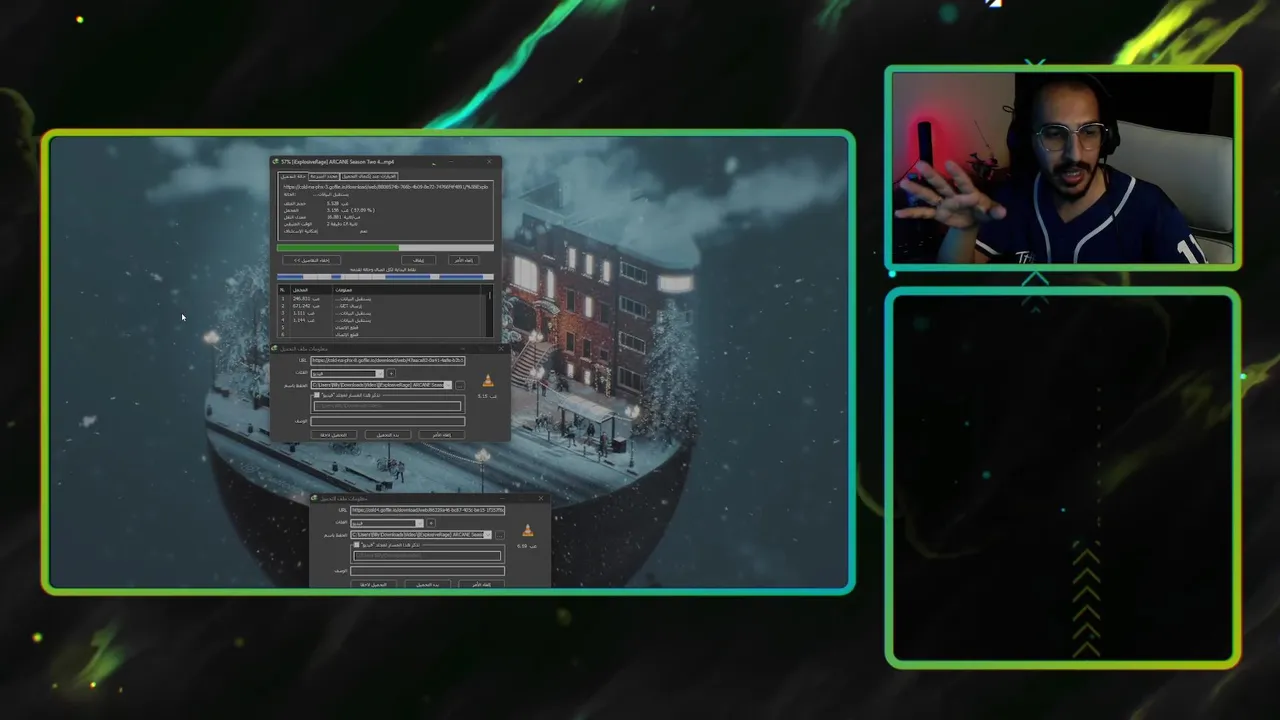1280x720 pixels.
Task: Click 'N.' column header in connections list
Action: [282, 290]
